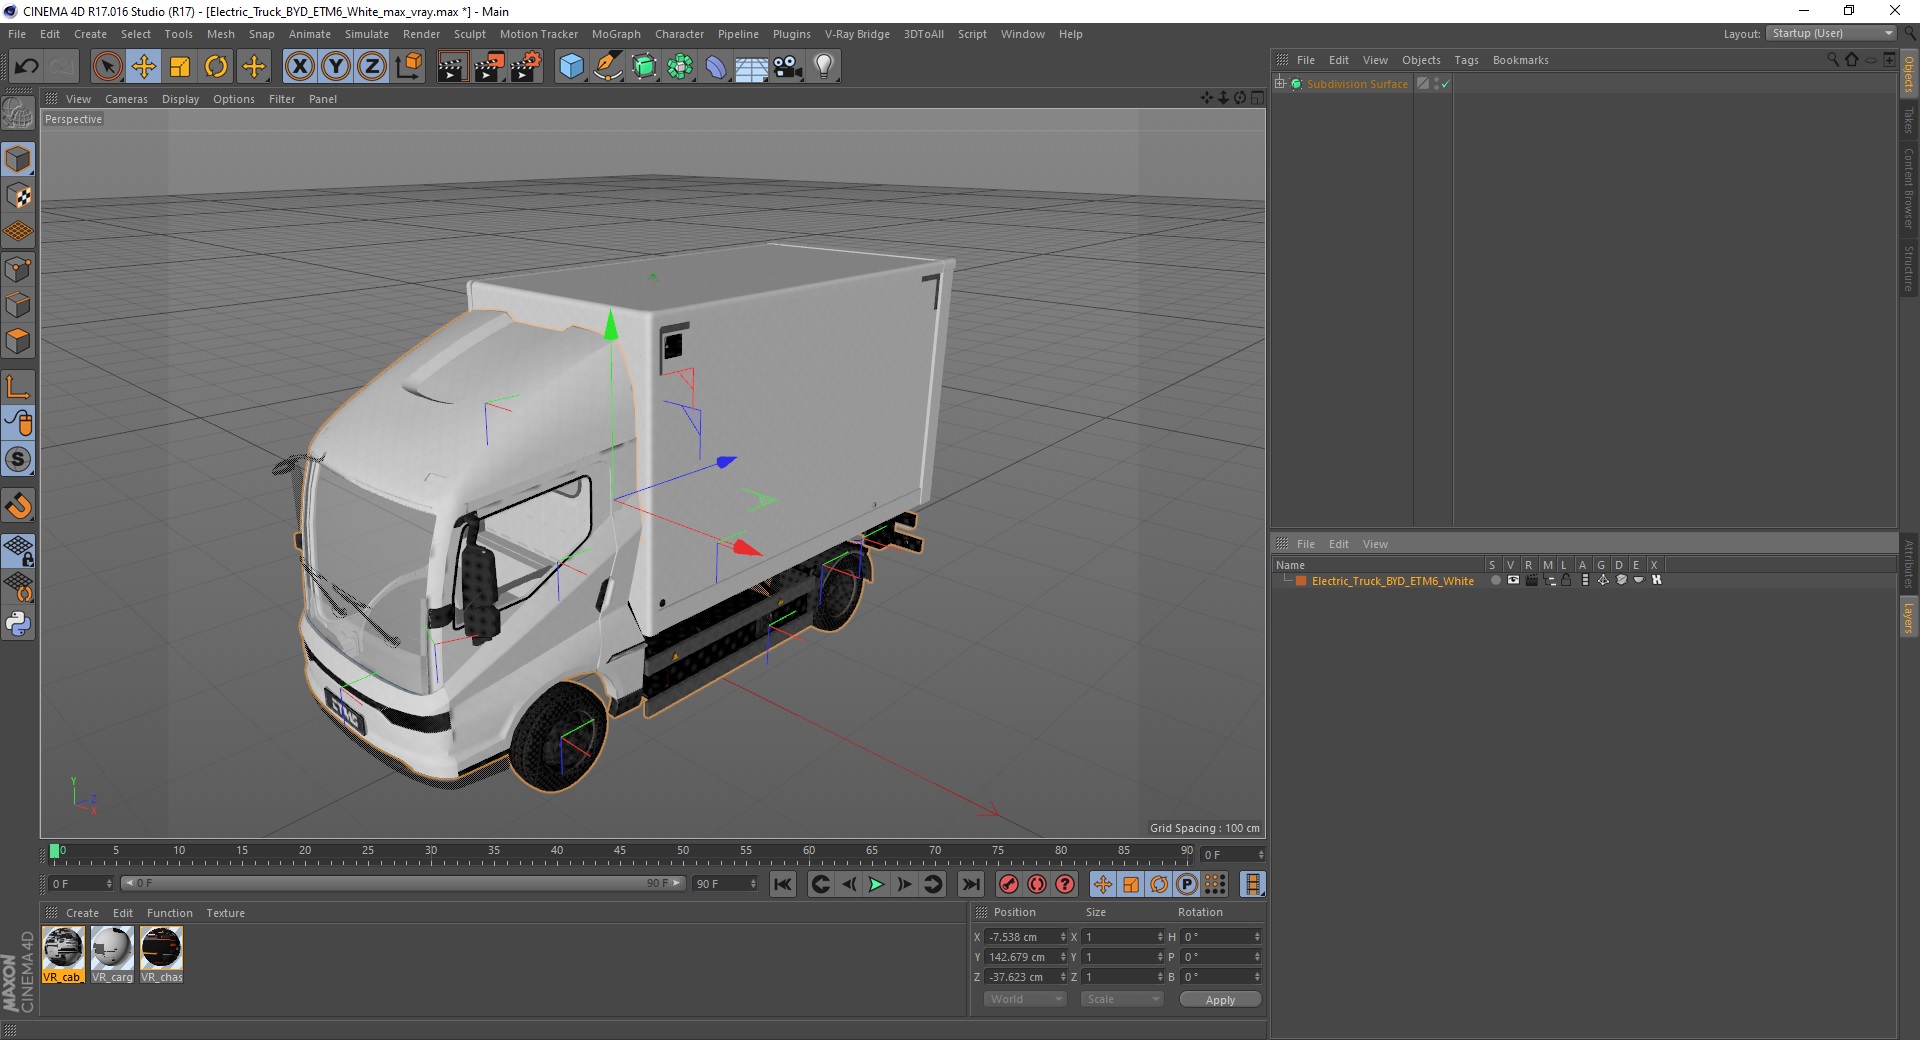Open viewport Cameras menu

coord(126,99)
